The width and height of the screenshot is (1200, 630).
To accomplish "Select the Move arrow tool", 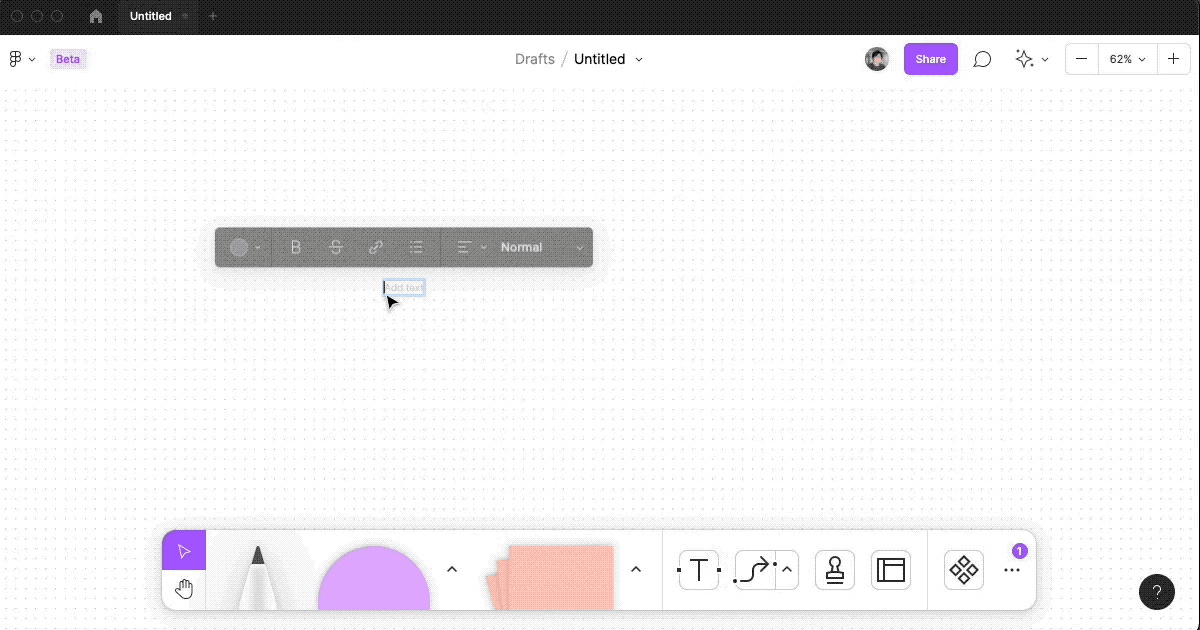I will tap(184, 551).
